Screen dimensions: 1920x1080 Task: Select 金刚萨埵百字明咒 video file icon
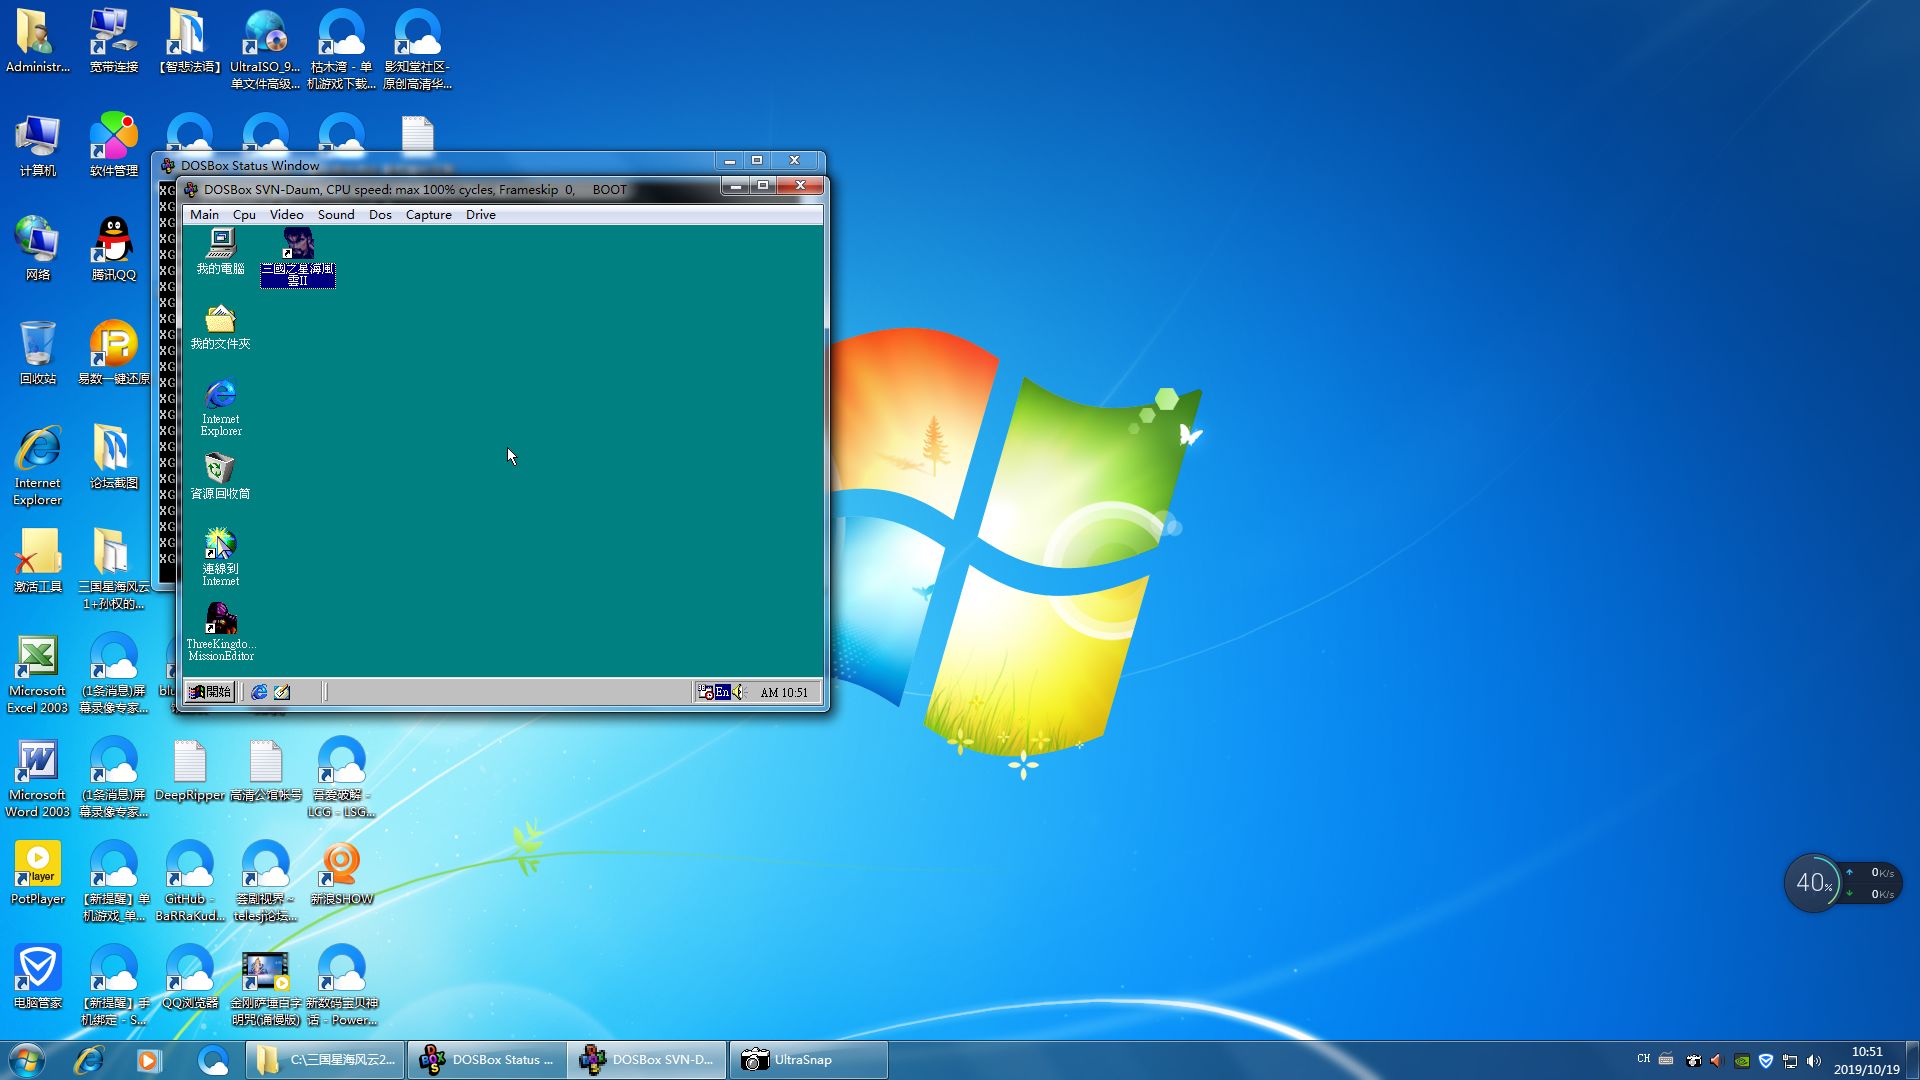point(265,987)
